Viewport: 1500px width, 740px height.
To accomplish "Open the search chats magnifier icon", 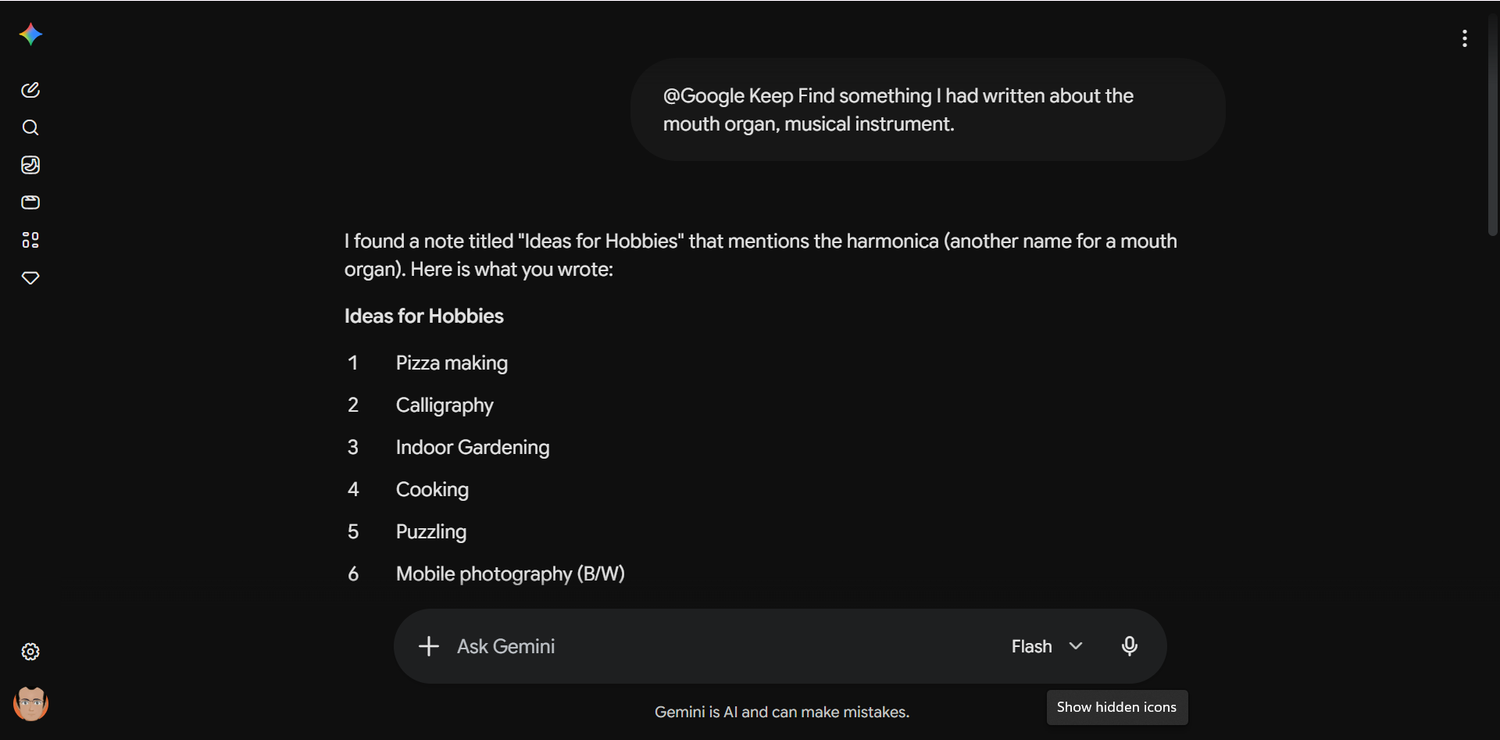I will pyautogui.click(x=31, y=128).
